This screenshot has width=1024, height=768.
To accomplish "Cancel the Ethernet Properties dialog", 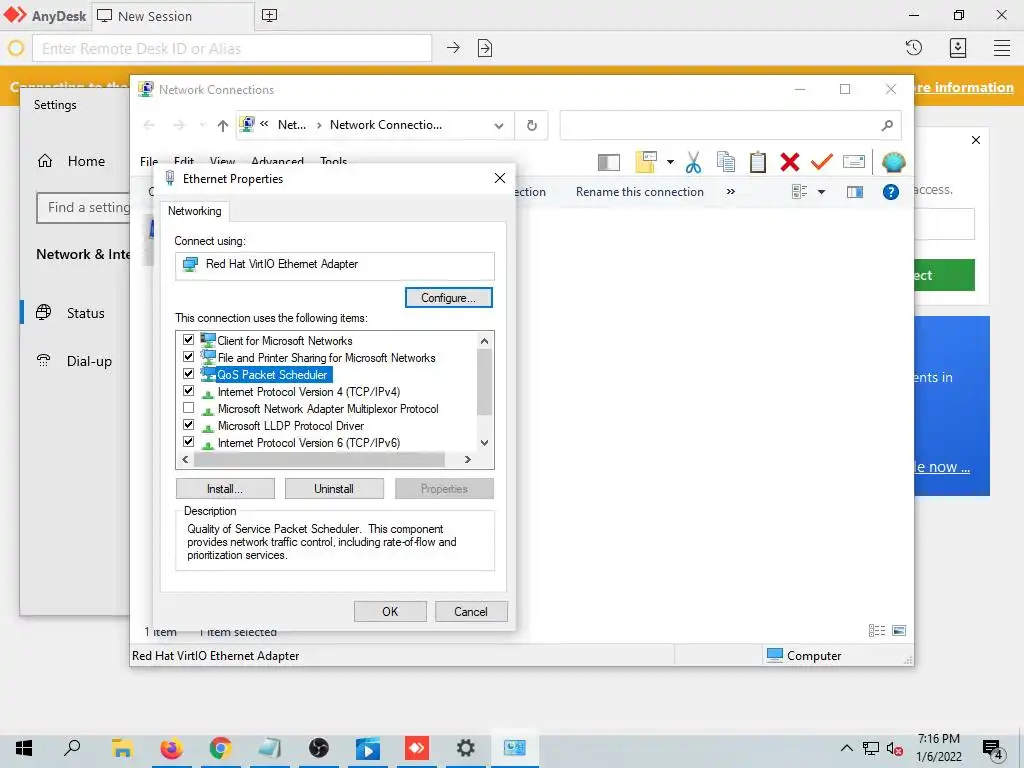I will pos(471,611).
